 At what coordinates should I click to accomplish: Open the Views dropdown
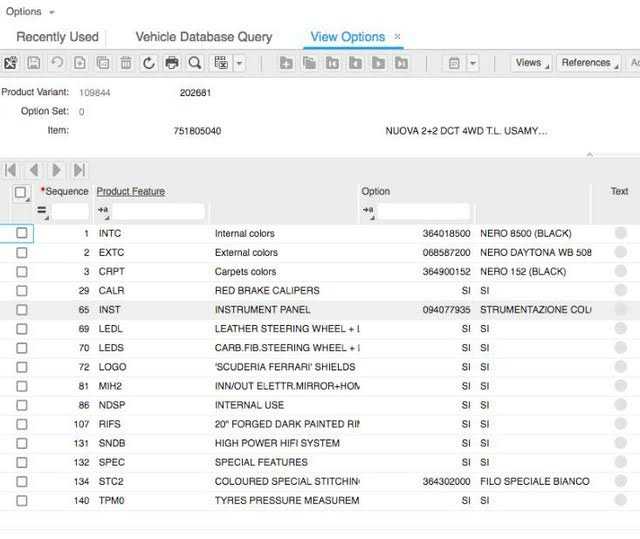click(x=530, y=63)
